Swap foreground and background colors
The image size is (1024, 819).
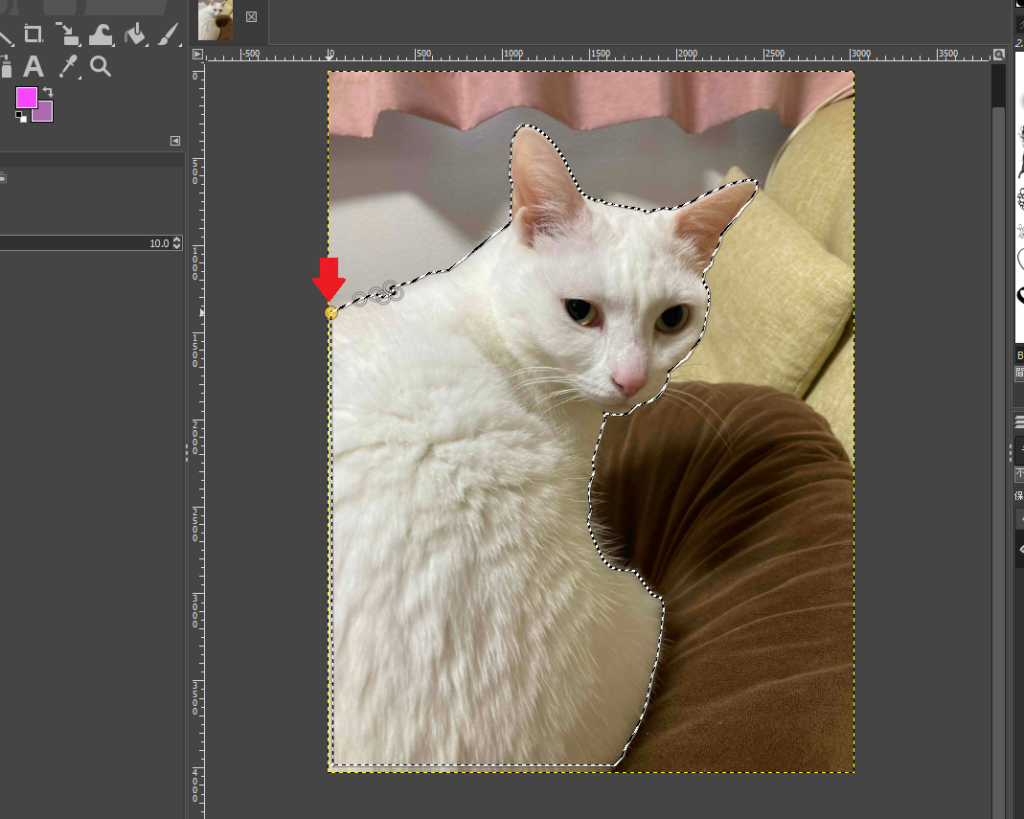47,93
